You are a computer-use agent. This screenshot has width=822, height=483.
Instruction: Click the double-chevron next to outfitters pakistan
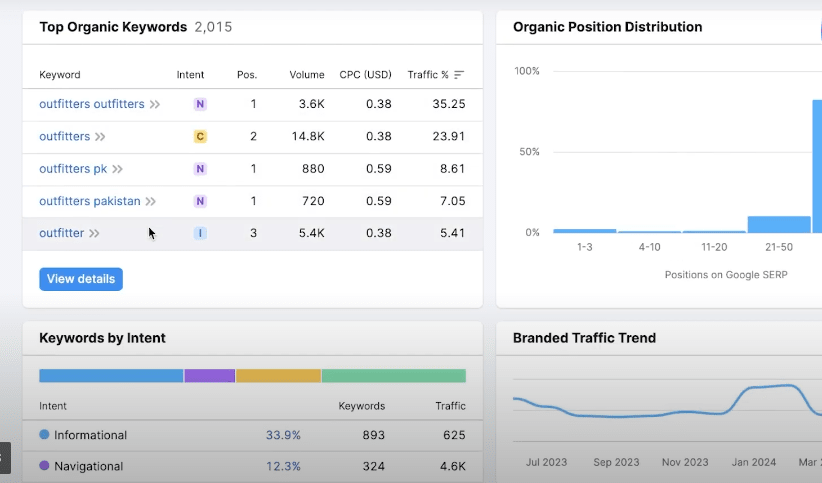pos(150,201)
